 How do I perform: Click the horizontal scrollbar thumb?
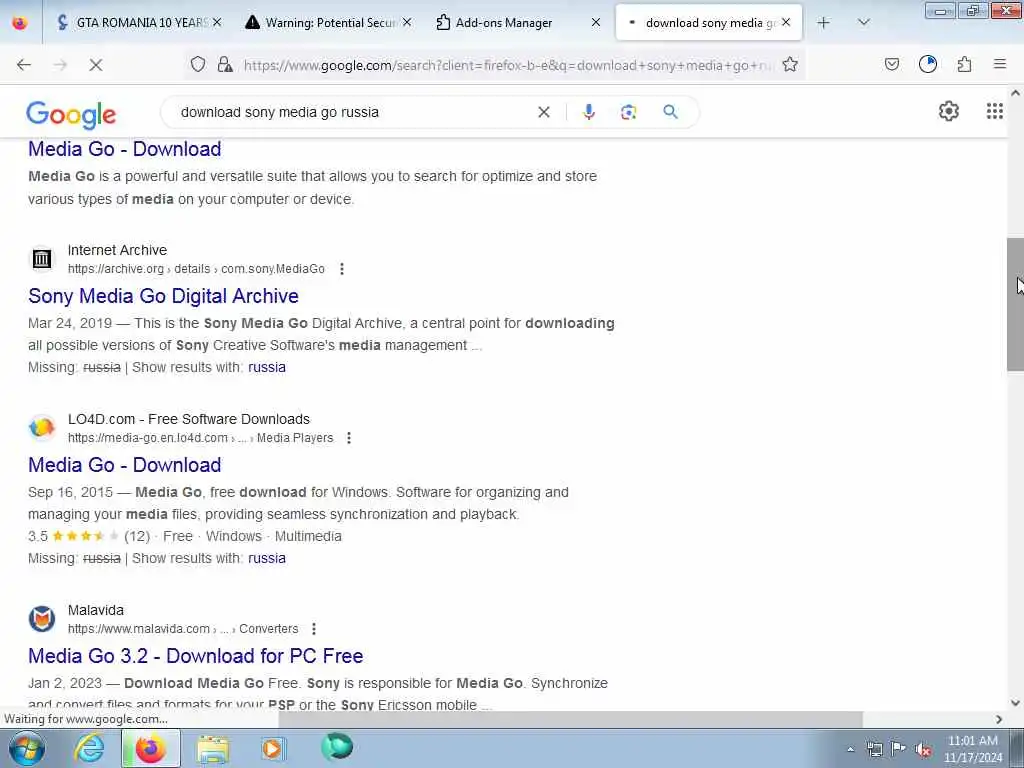coord(571,719)
